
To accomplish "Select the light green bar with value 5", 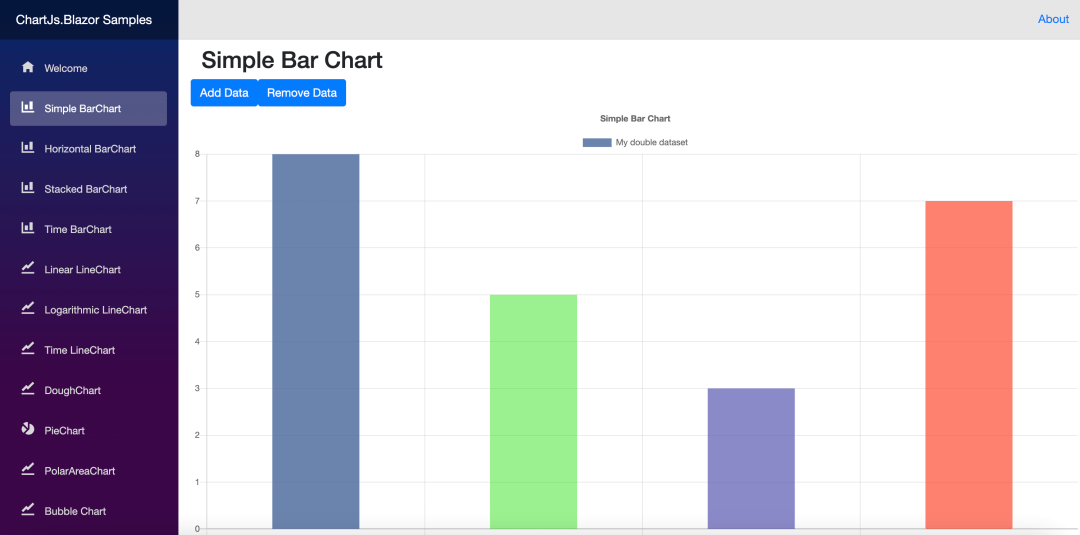I will (x=533, y=412).
